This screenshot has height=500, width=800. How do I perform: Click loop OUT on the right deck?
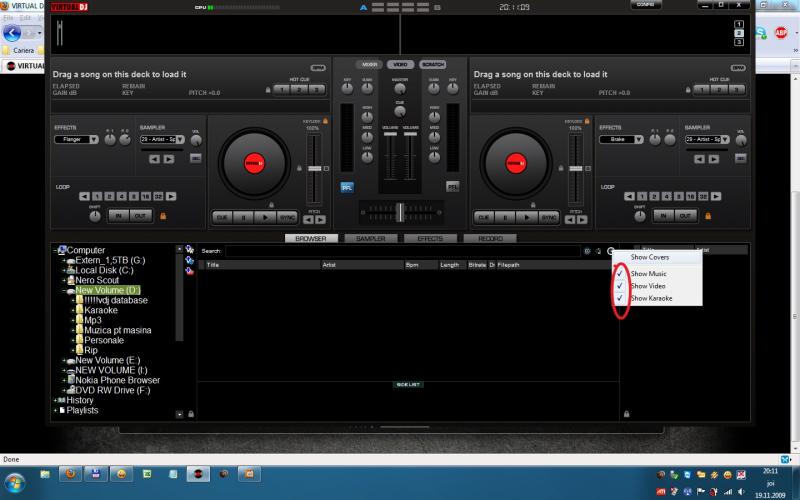686,215
